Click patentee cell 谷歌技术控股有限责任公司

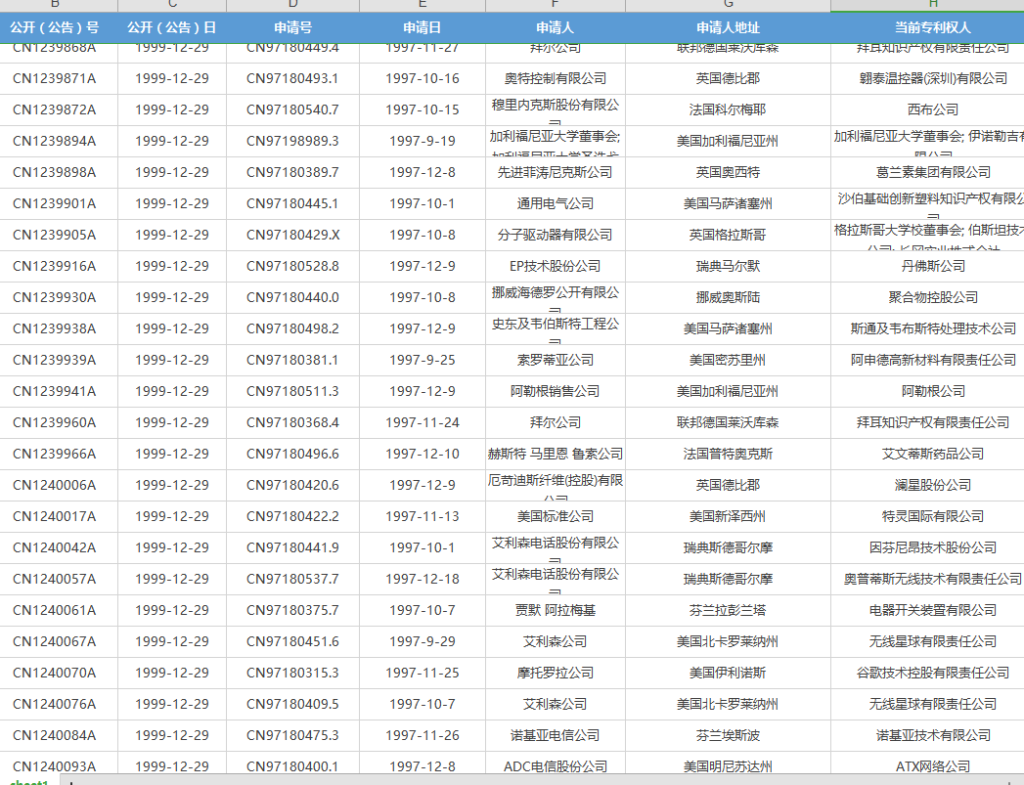click(927, 673)
